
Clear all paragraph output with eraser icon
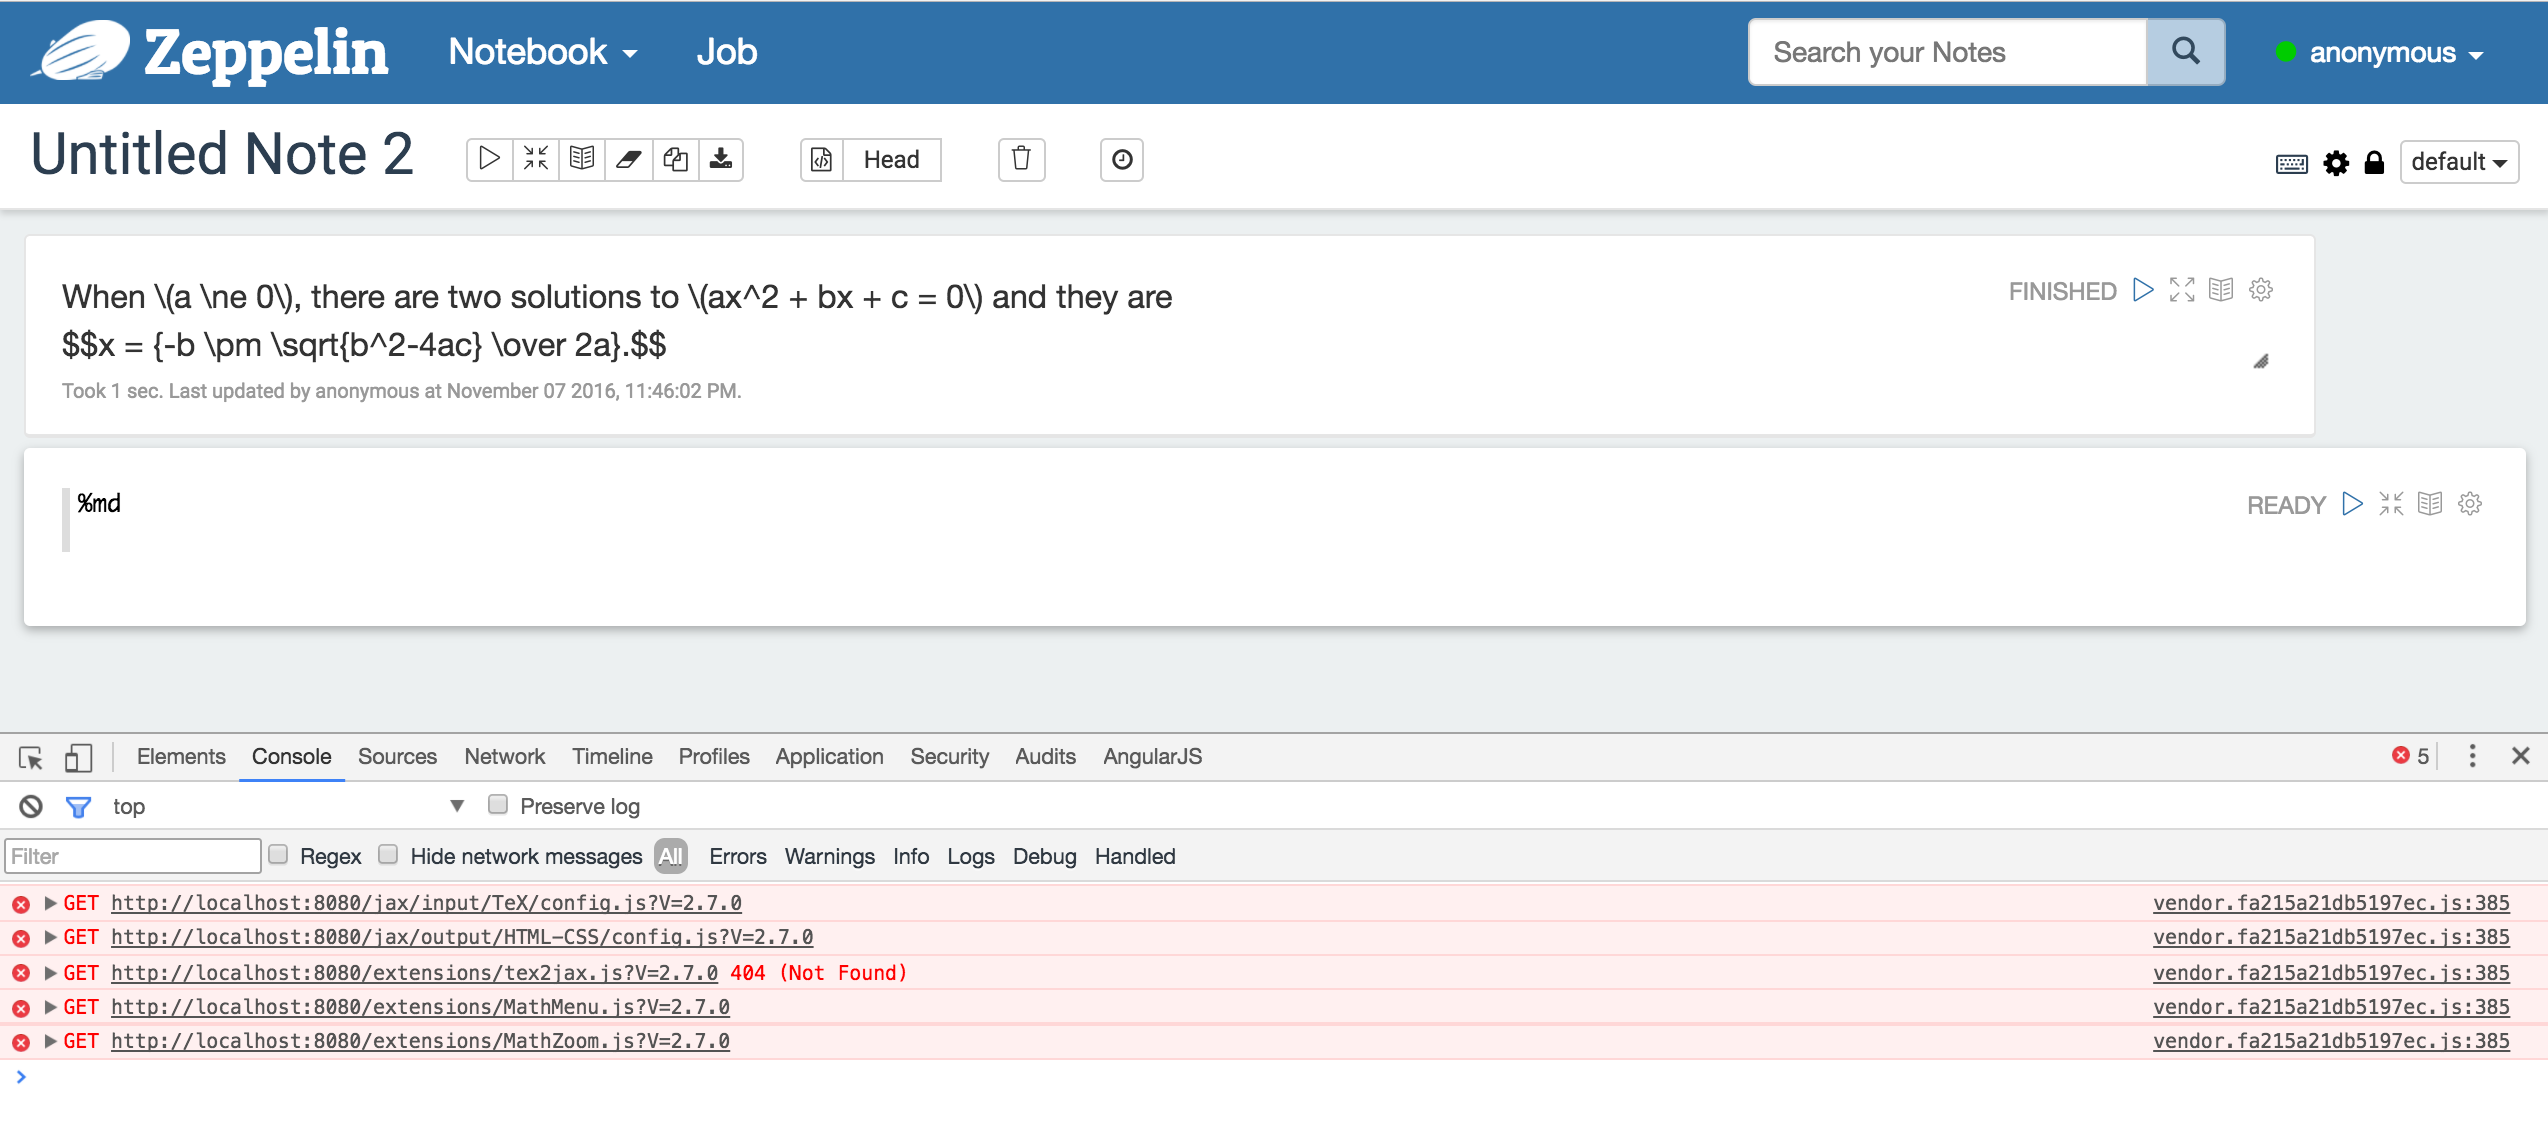[x=628, y=159]
